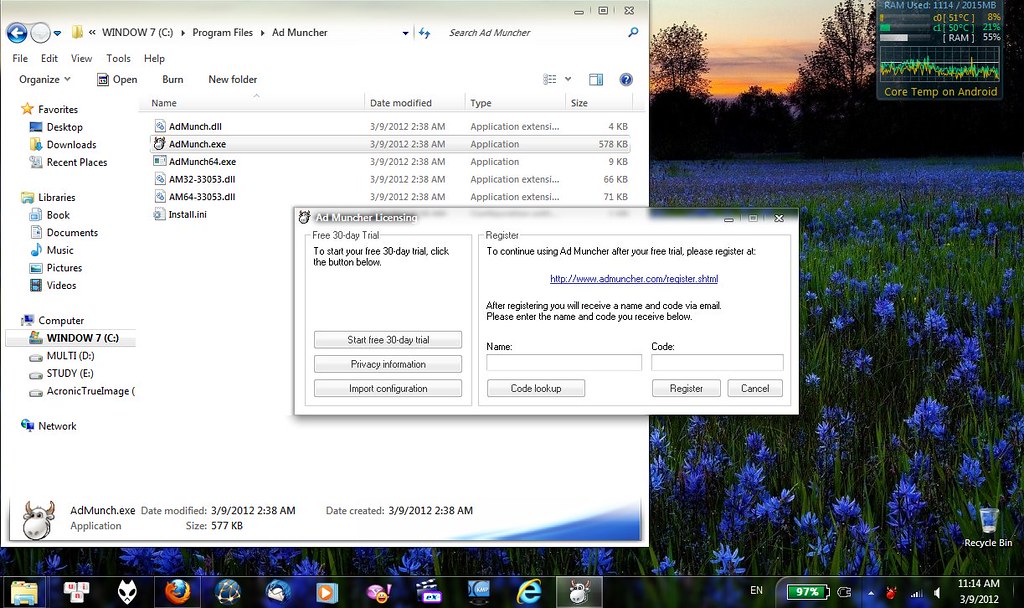This screenshot has height=608, width=1024.
Task: Create a New folder from toolbar
Action: (232, 79)
